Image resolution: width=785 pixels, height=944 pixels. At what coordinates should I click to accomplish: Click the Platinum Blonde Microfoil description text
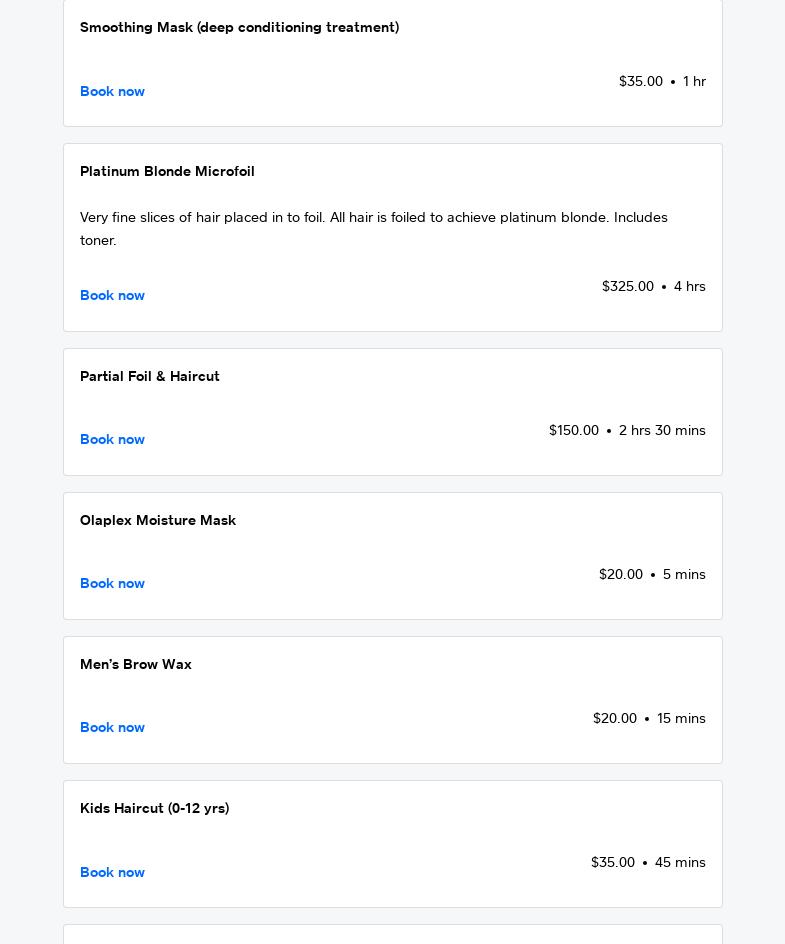coord(373,228)
